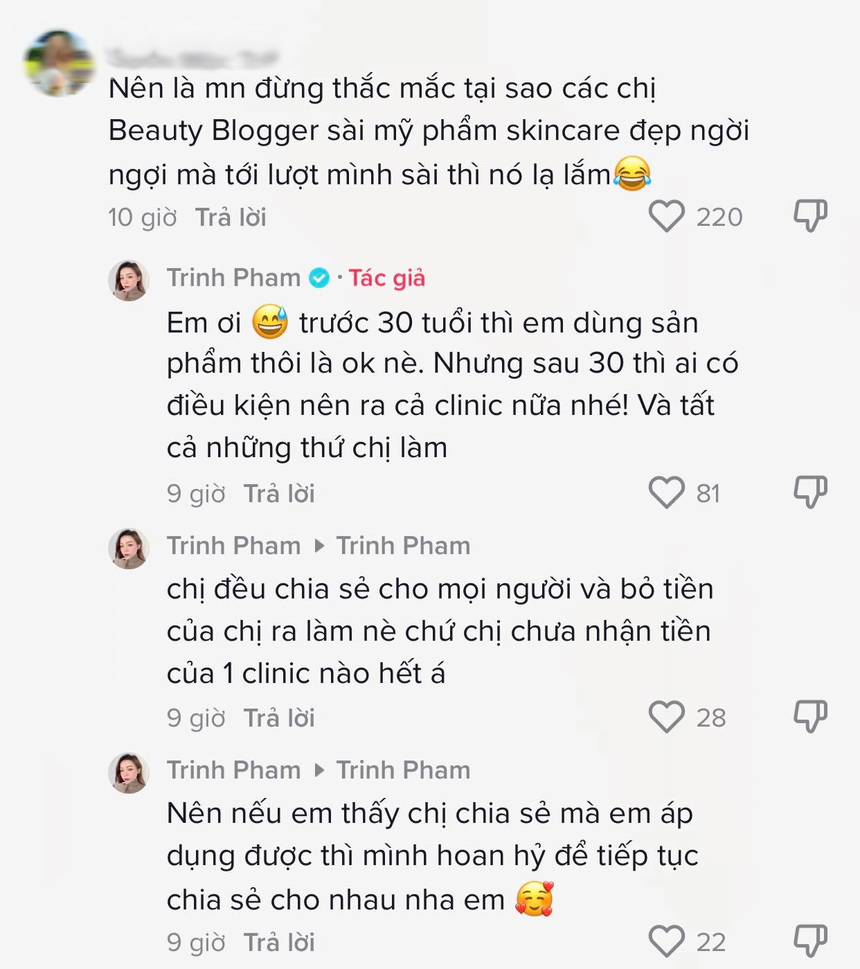
Task: Click 'Trả lời' under the top comment
Action: tap(232, 217)
